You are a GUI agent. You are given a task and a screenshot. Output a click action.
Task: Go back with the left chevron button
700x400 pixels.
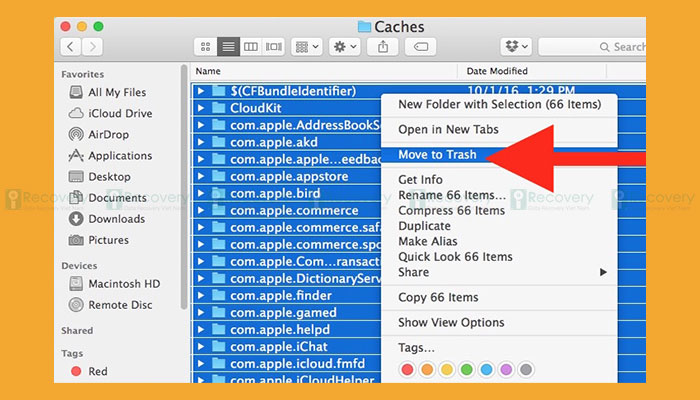coord(71,47)
